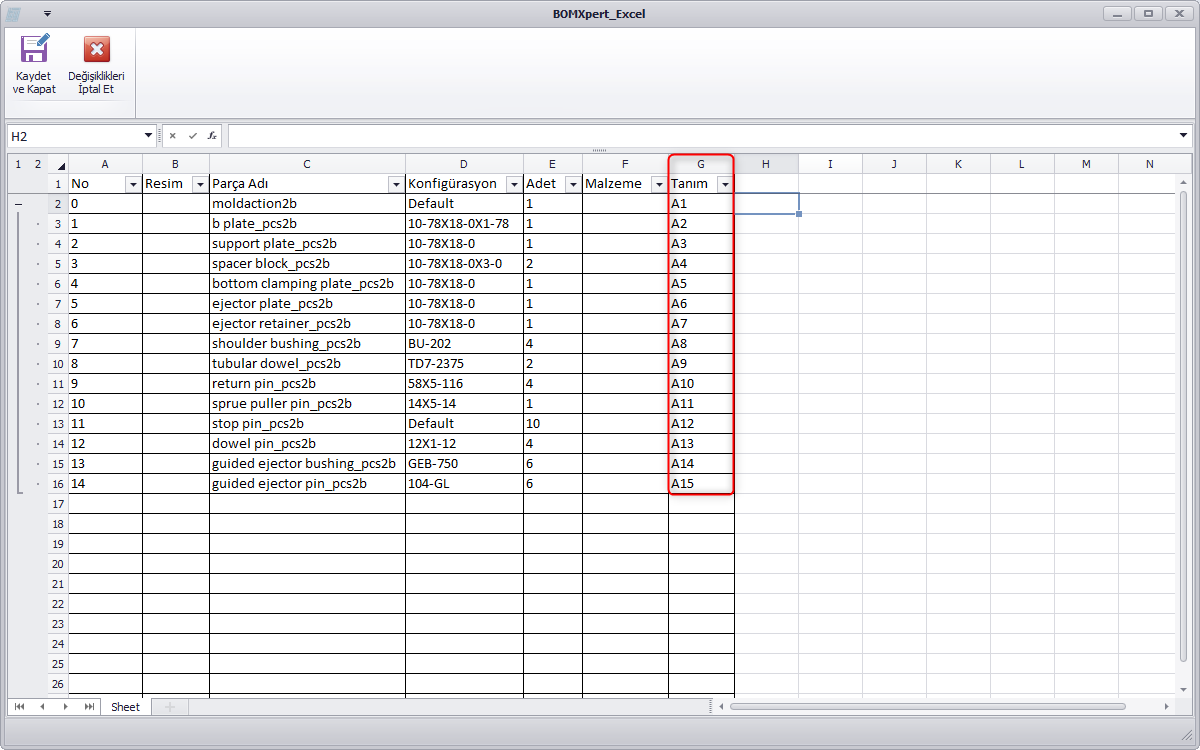The width and height of the screenshot is (1200, 750).
Task: Open the Parça Adı column filter dropdown
Action: [x=395, y=184]
